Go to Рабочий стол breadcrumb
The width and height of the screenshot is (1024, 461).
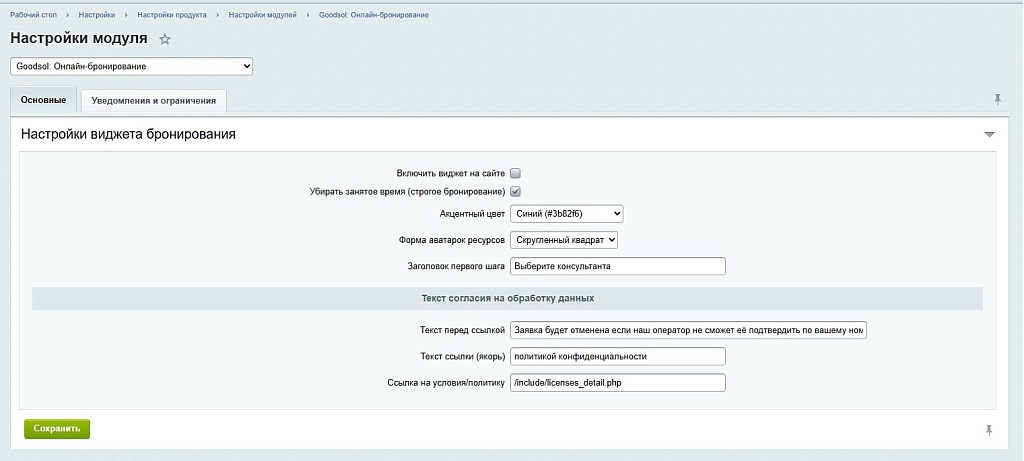(x=34, y=14)
